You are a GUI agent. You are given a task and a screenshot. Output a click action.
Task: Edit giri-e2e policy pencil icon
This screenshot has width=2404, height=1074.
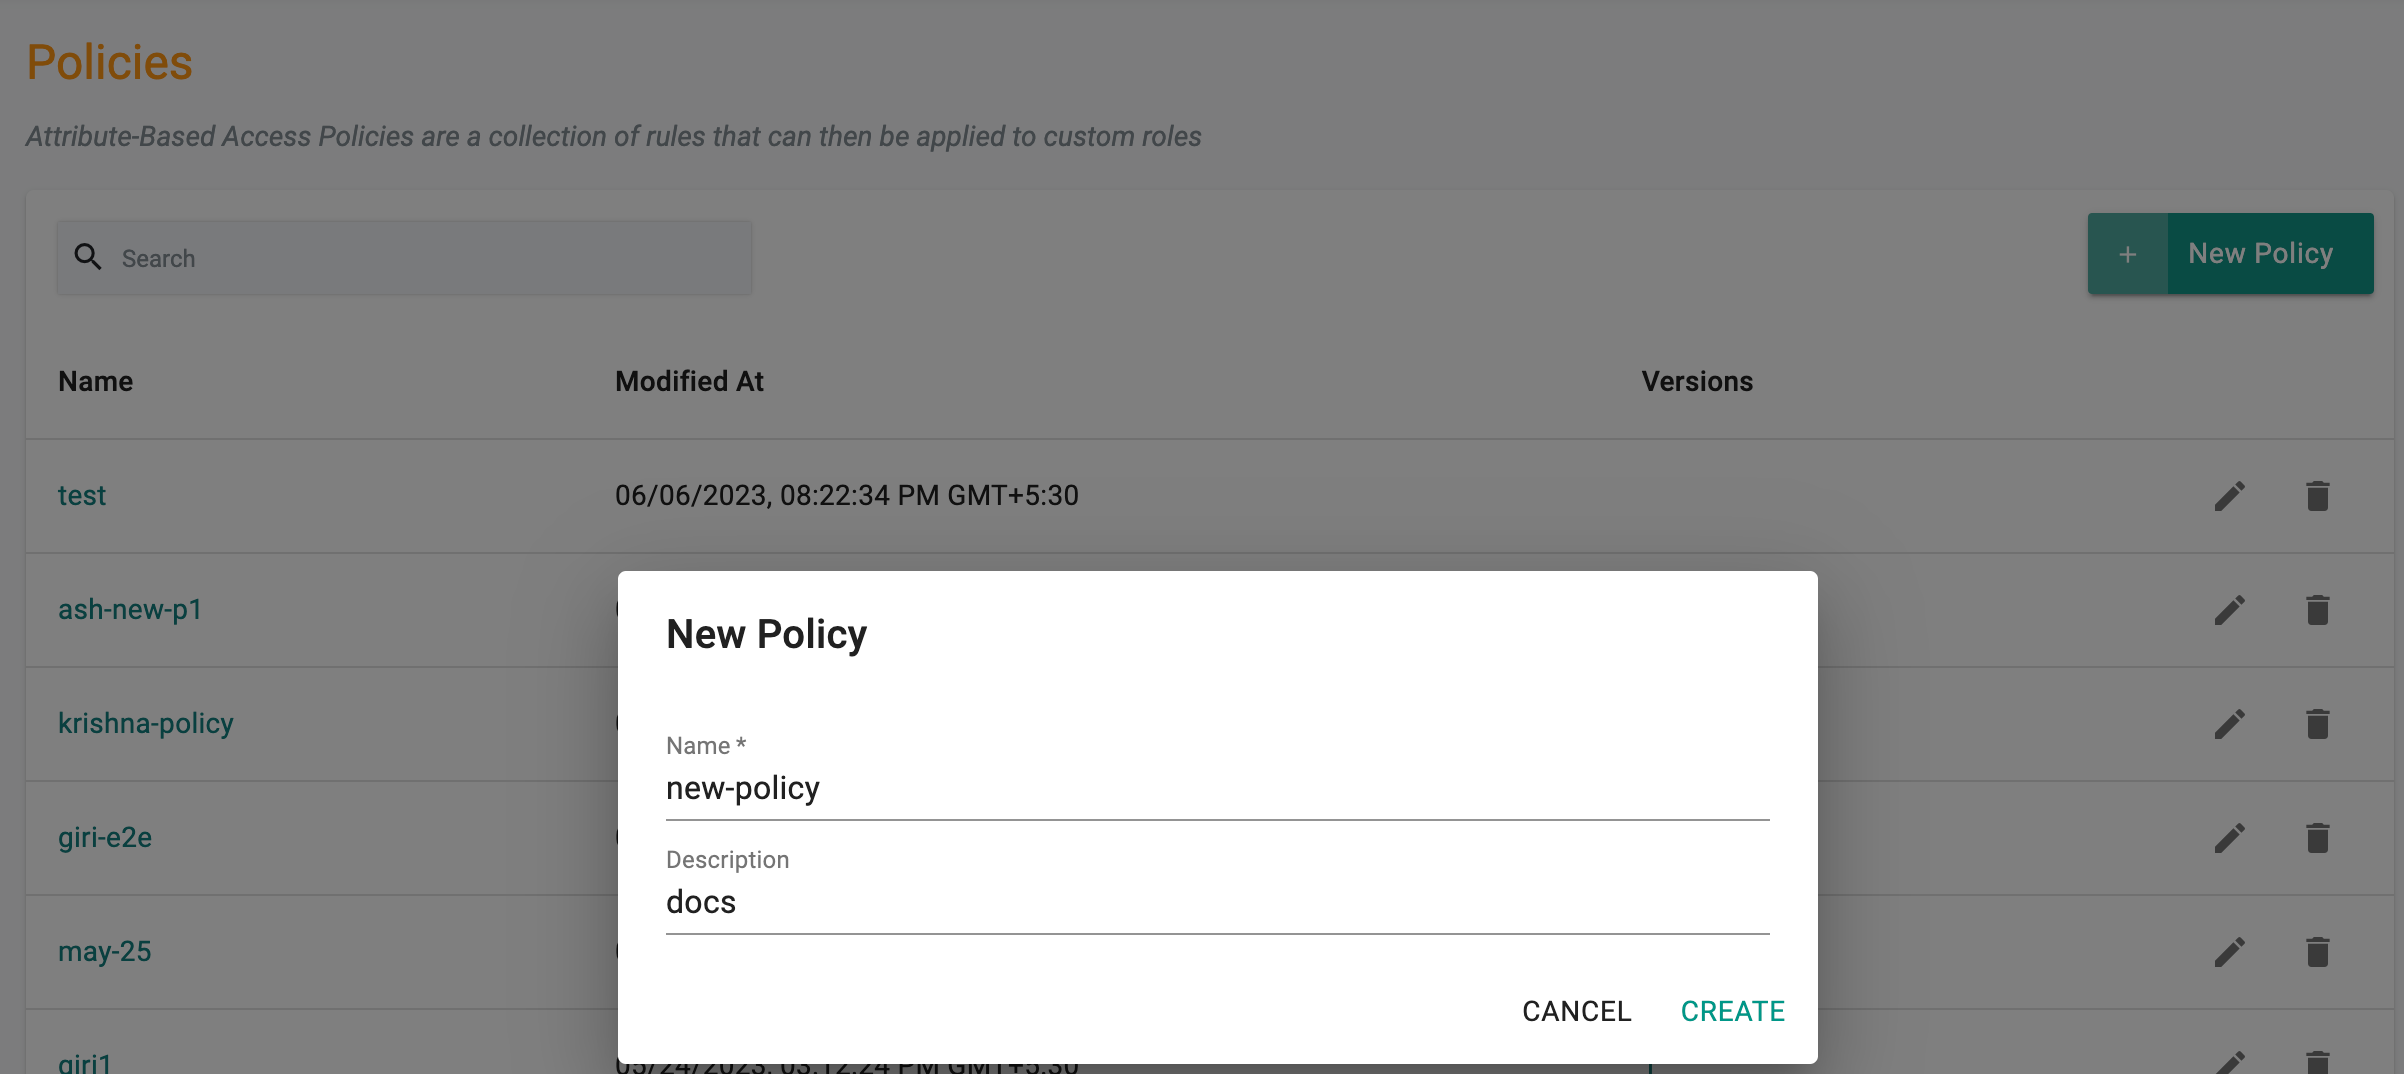[2229, 838]
